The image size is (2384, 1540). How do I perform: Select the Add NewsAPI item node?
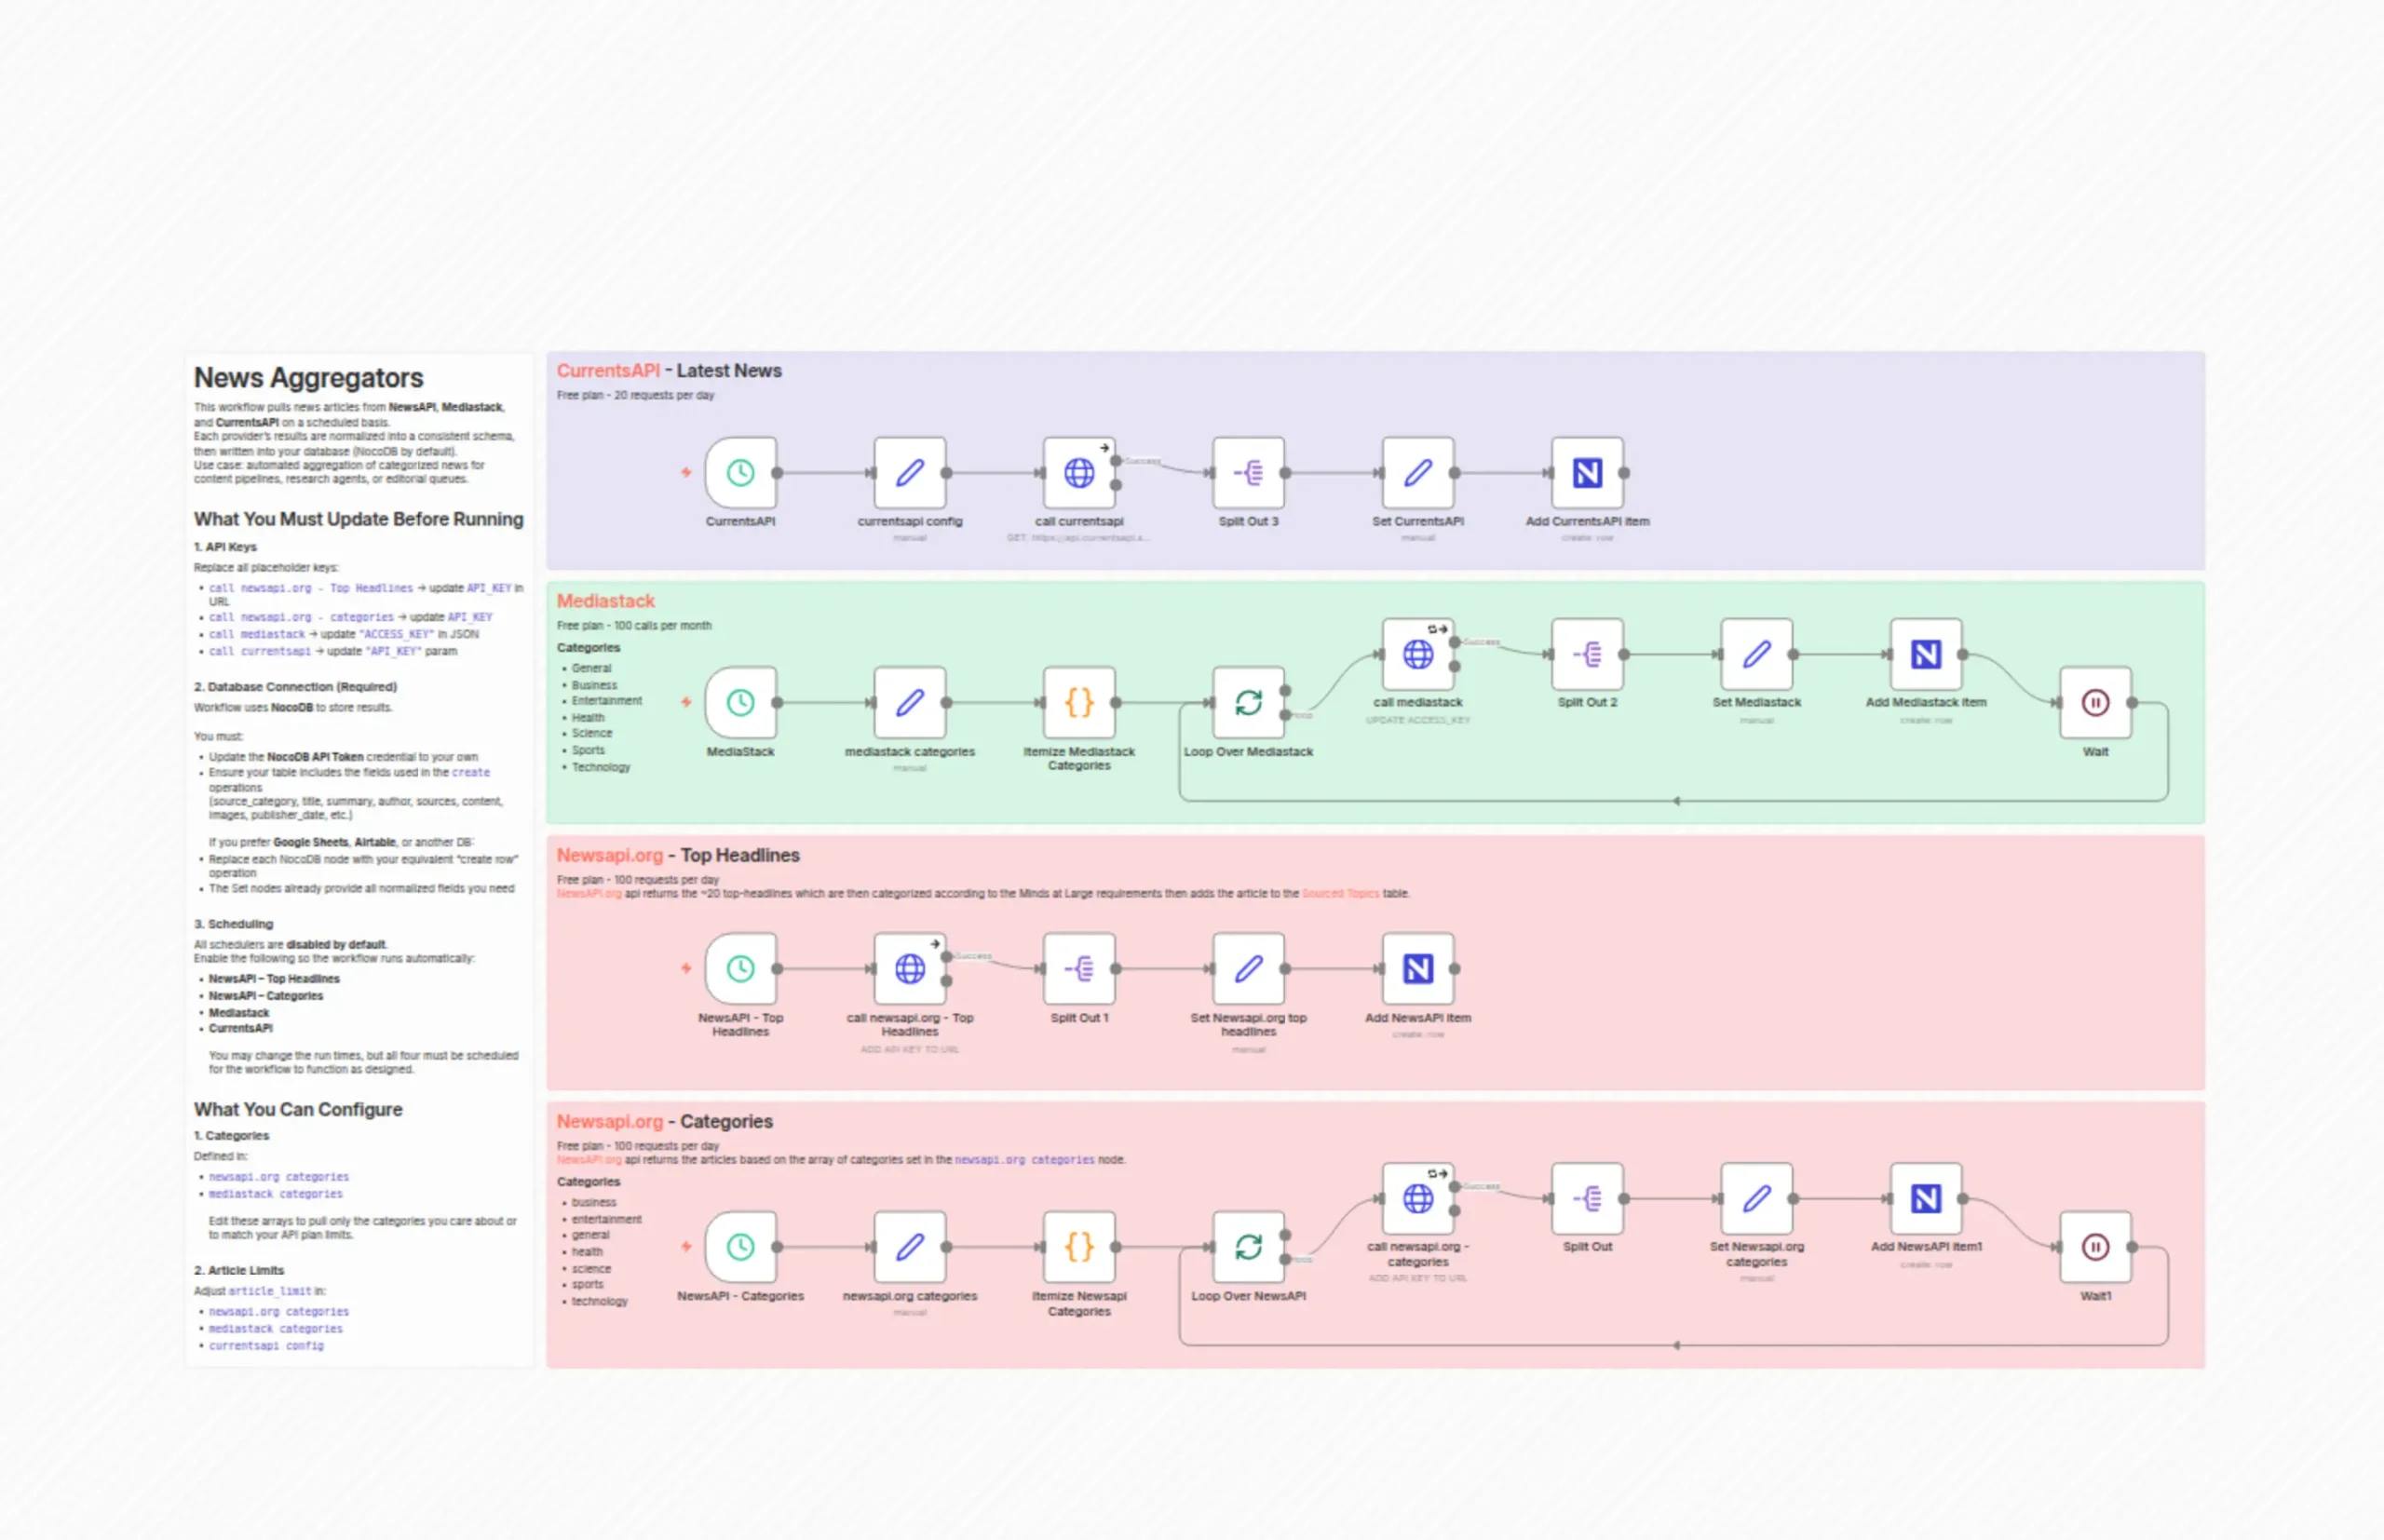coord(1418,968)
